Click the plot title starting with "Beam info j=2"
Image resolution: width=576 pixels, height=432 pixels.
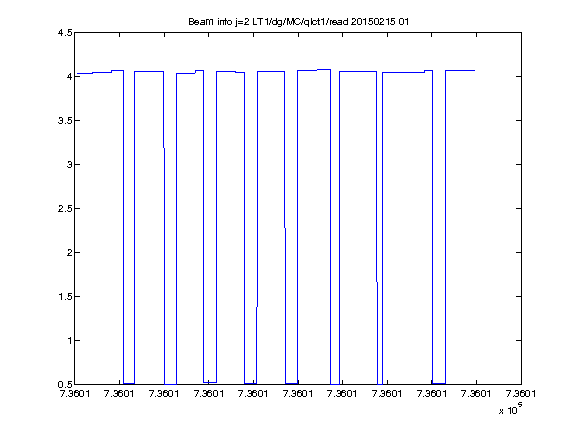click(298, 22)
